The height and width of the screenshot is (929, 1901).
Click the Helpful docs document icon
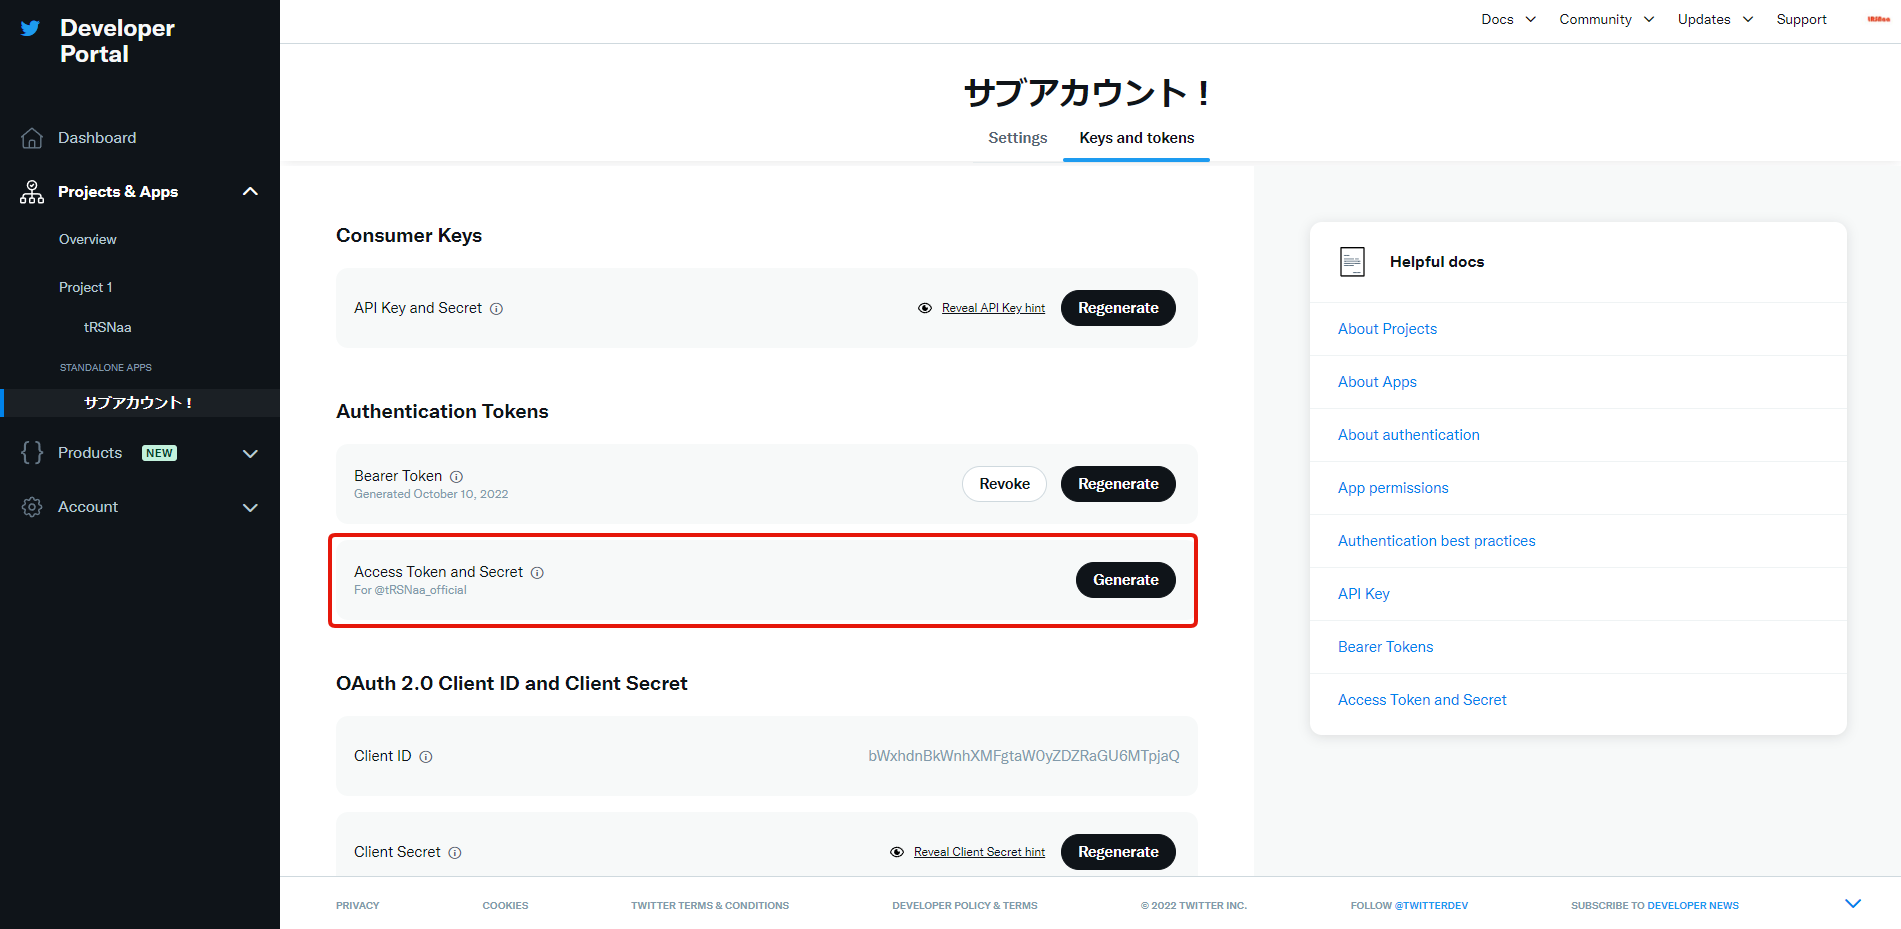[1352, 261]
